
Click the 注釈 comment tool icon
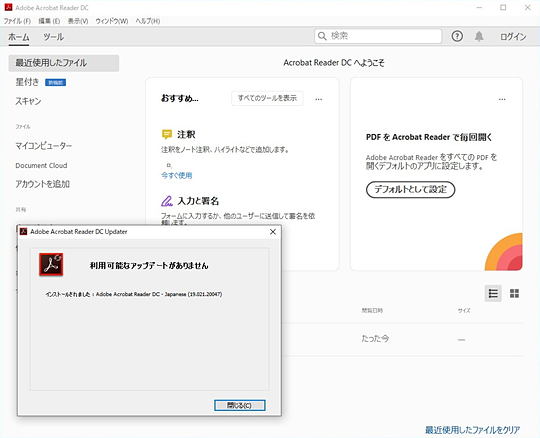pyautogui.click(x=167, y=134)
